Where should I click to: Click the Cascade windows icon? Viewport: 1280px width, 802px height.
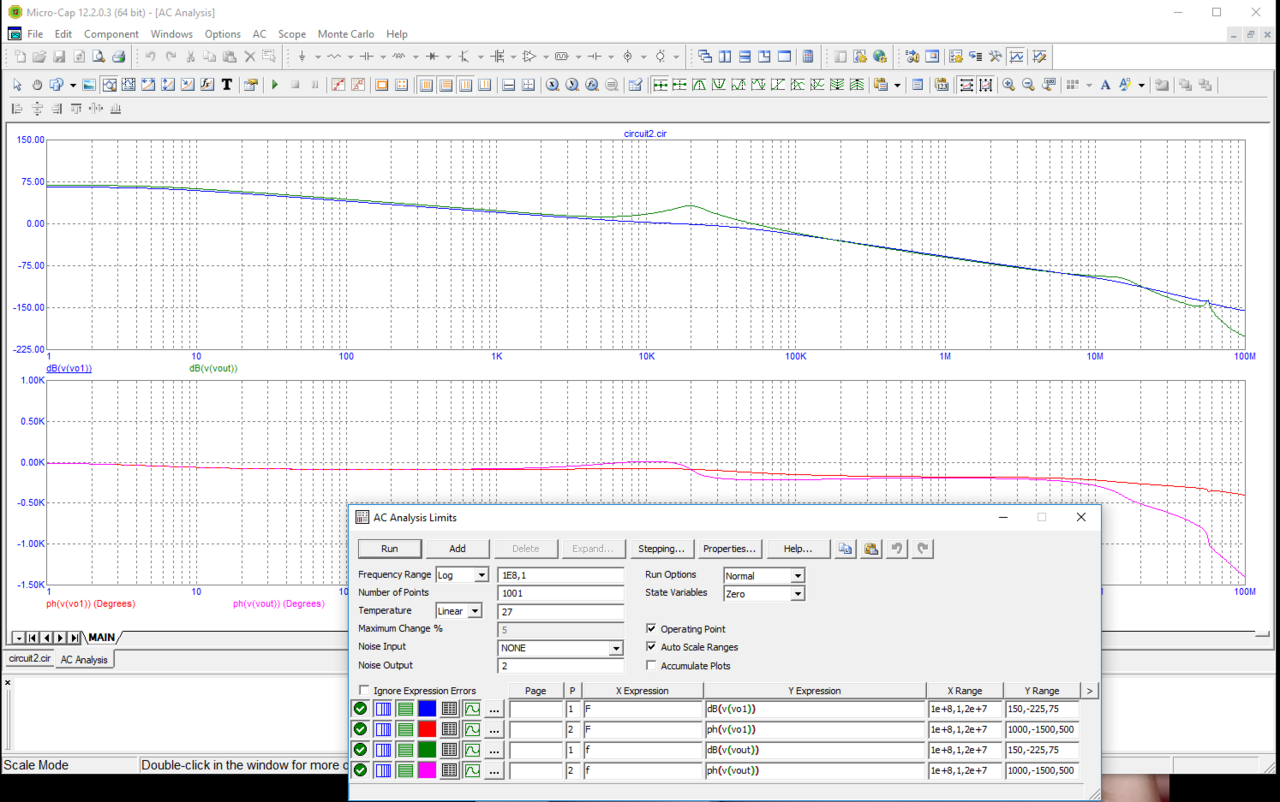pyautogui.click(x=705, y=57)
